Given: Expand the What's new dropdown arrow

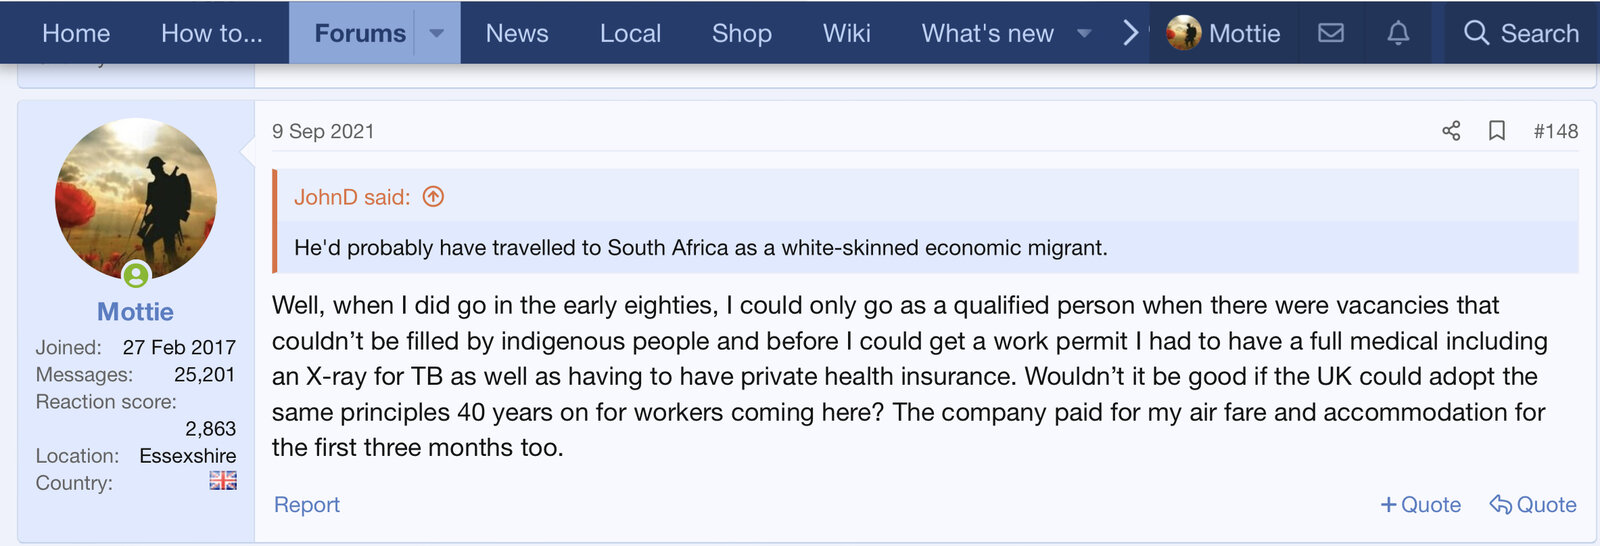Looking at the screenshot, I should (x=1084, y=33).
